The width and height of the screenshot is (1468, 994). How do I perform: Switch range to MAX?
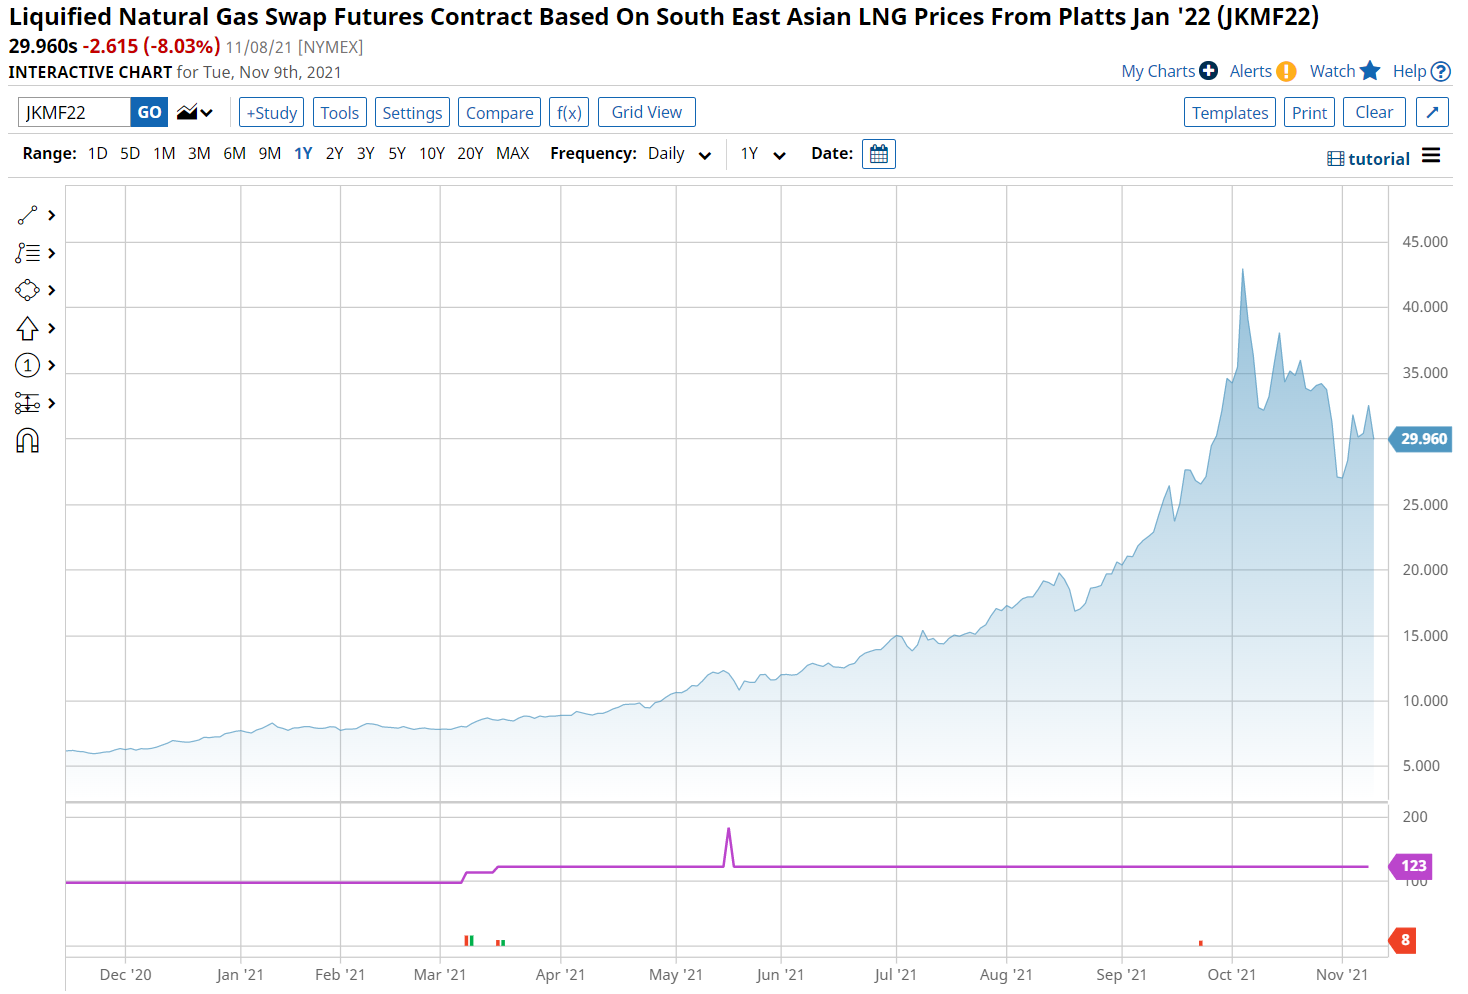point(512,154)
